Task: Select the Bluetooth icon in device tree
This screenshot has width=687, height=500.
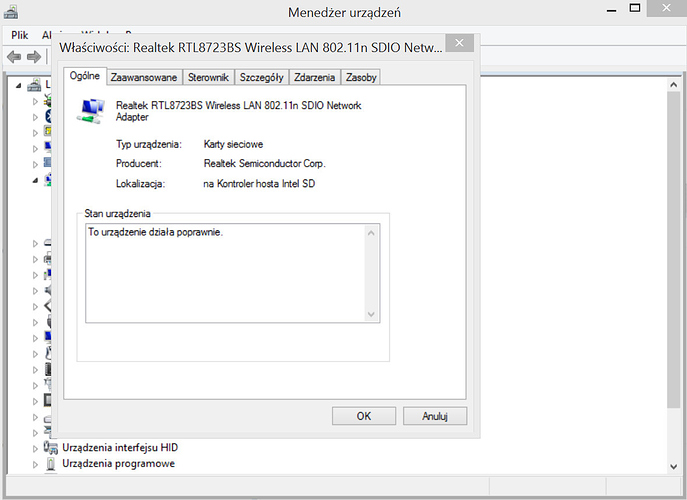Action: (48, 116)
